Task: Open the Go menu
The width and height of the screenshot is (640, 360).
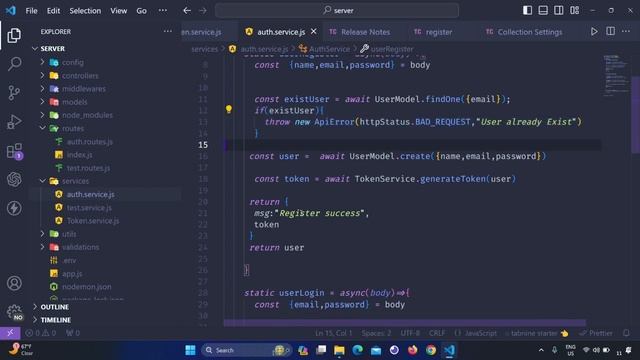Action: (141, 11)
